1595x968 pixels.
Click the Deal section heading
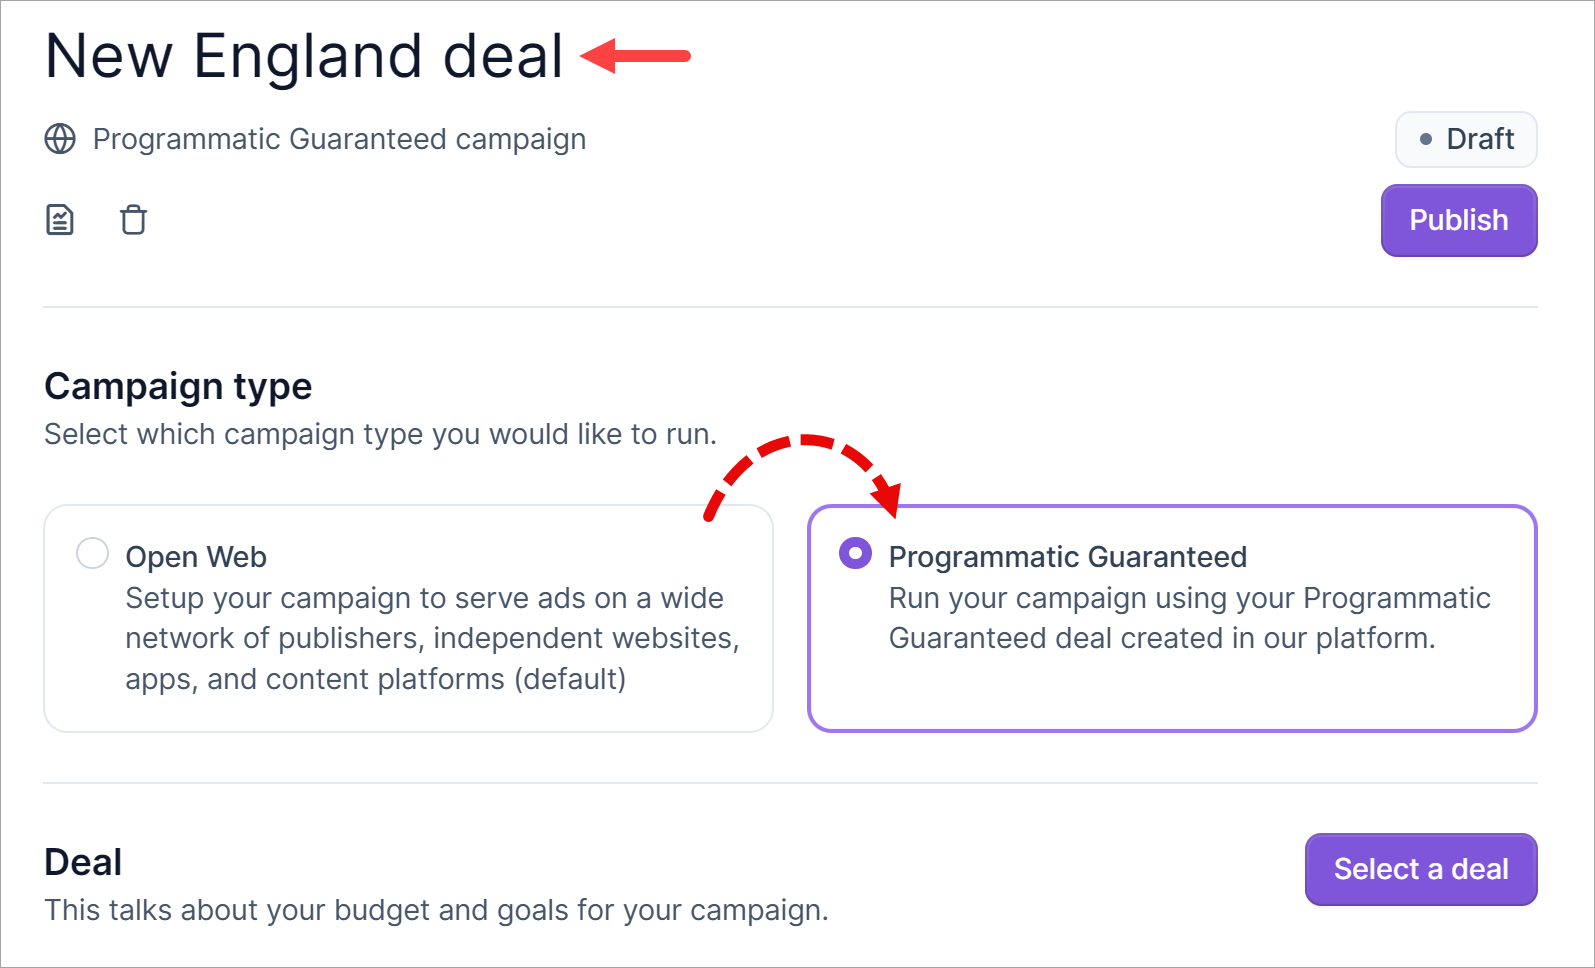[x=83, y=862]
